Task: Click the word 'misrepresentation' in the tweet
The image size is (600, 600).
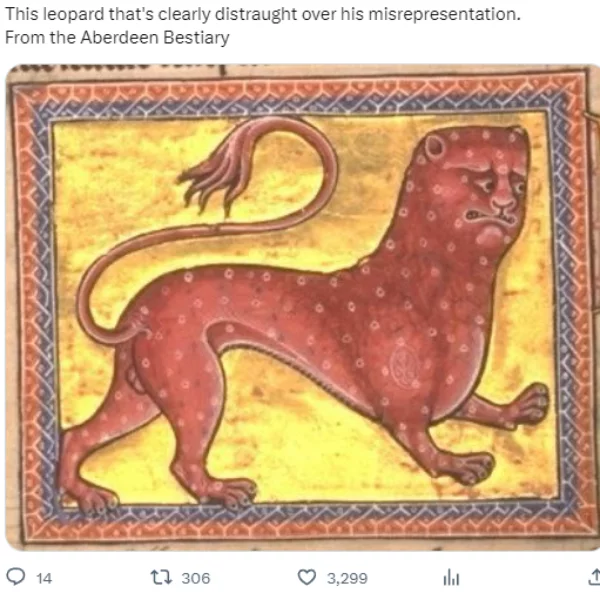Action: tap(442, 14)
